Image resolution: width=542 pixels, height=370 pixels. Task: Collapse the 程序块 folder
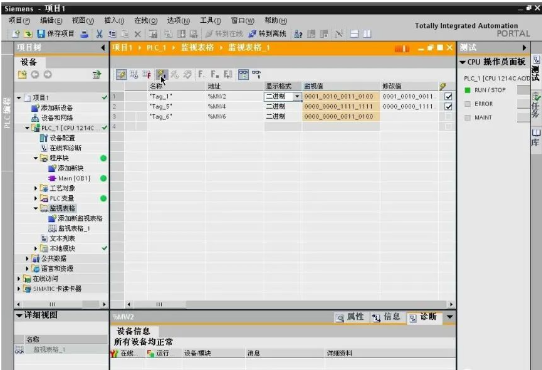pos(36,158)
